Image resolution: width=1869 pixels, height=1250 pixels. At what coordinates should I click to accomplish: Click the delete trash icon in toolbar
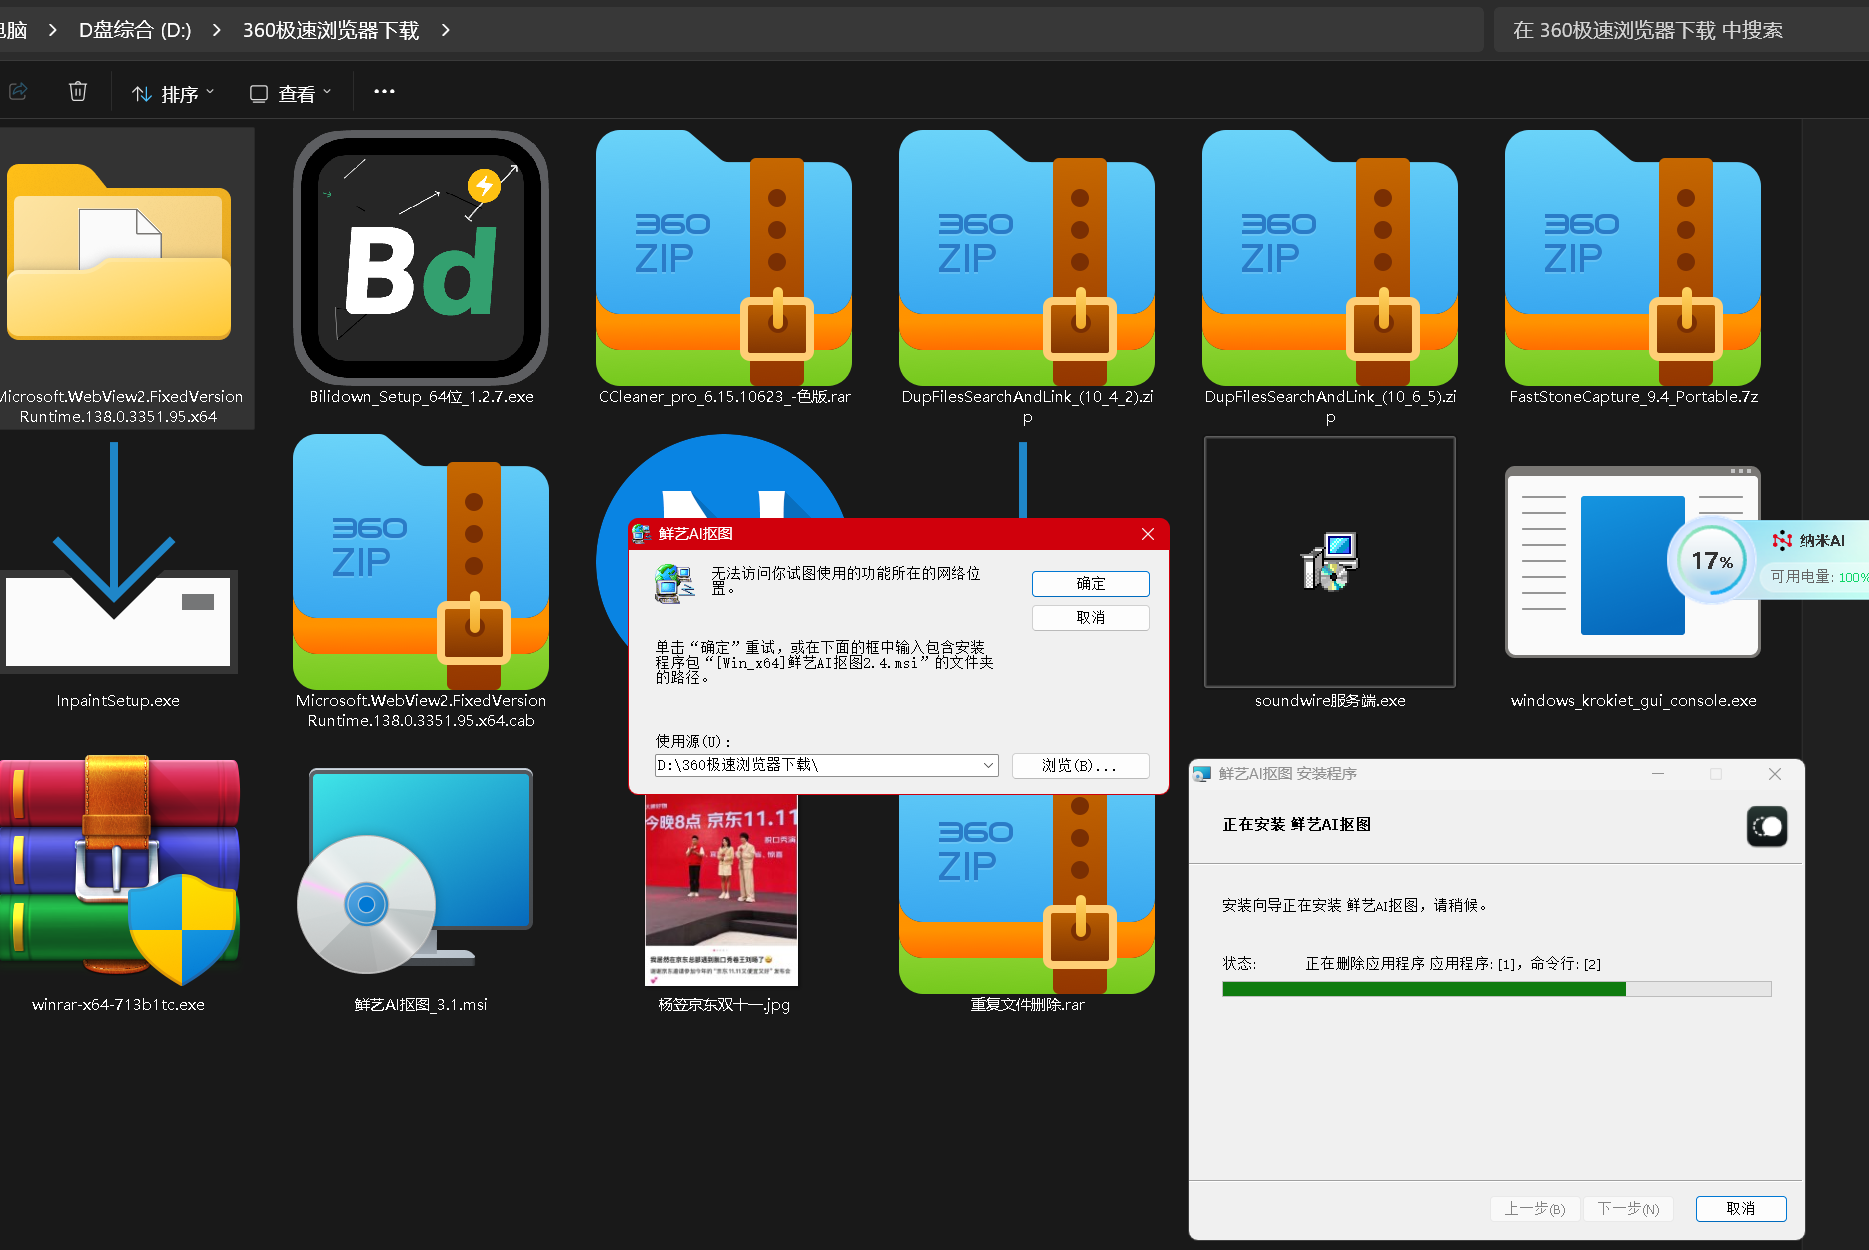click(x=78, y=92)
